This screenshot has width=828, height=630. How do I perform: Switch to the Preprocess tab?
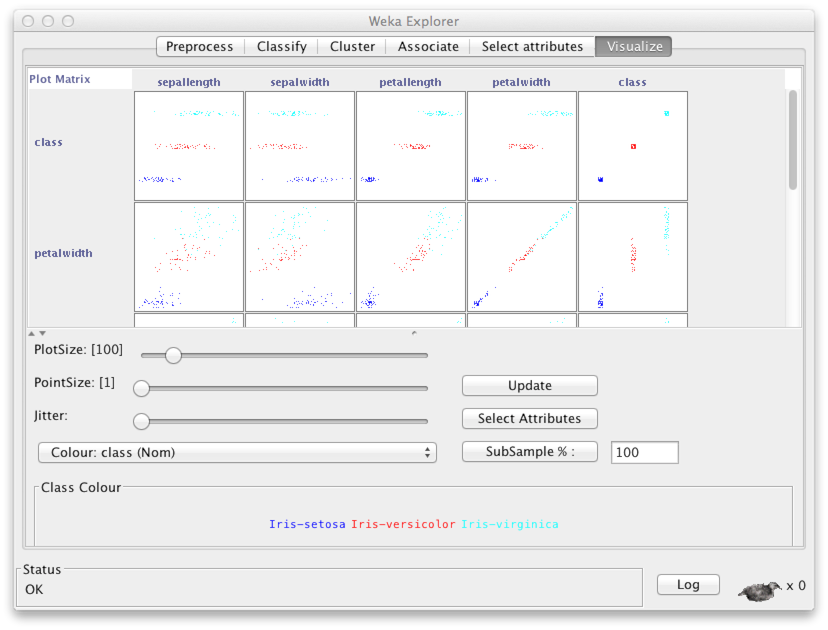point(200,46)
